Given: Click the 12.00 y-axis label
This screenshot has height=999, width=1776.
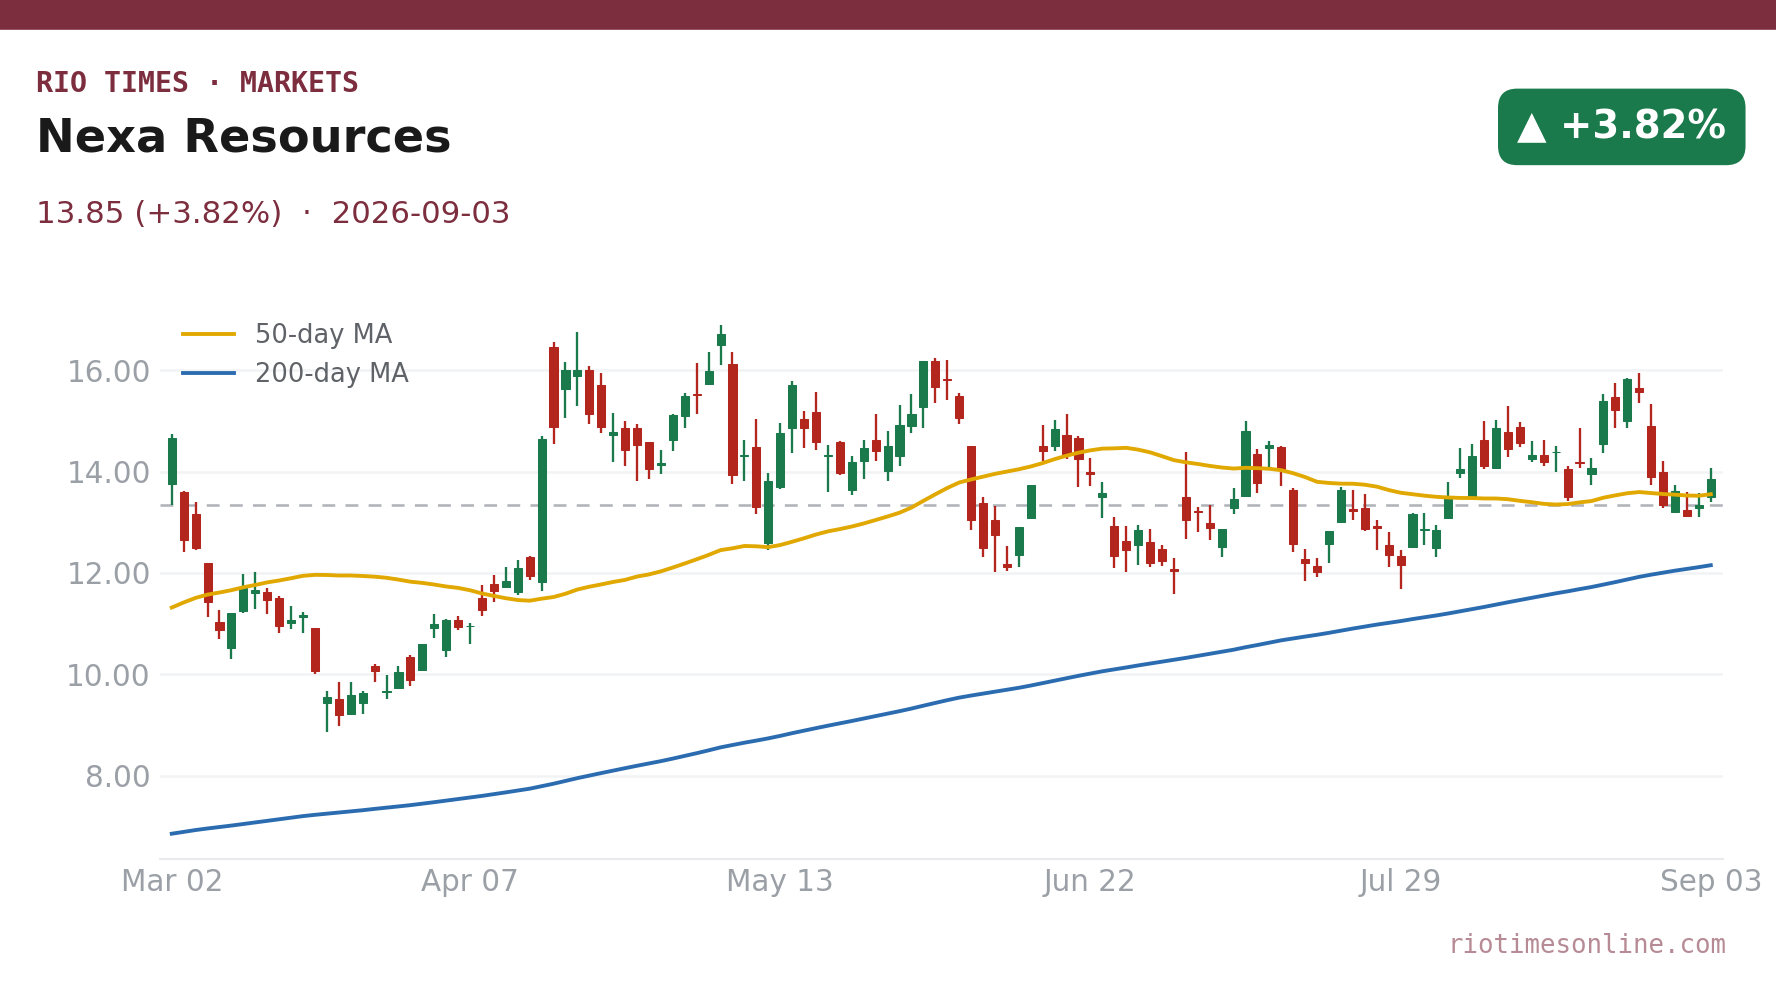Looking at the screenshot, I should pos(108,575).
